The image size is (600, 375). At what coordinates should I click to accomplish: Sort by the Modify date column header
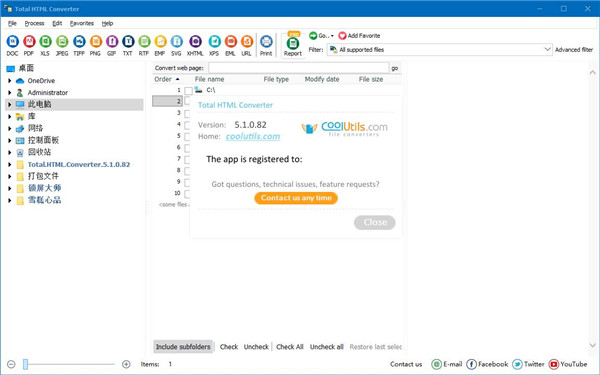322,79
